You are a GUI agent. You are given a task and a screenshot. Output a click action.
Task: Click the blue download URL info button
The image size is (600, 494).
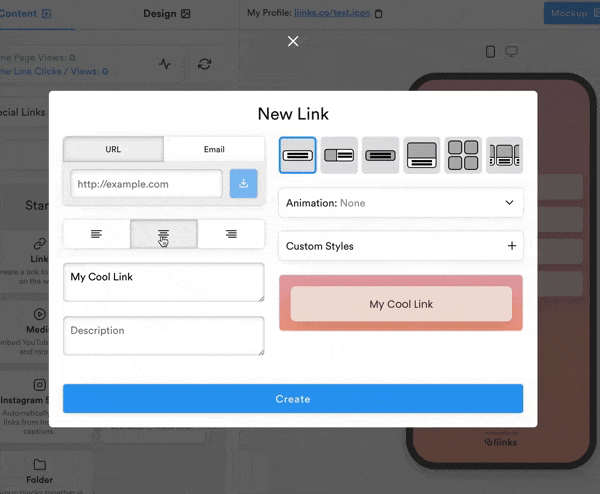pyautogui.click(x=244, y=184)
